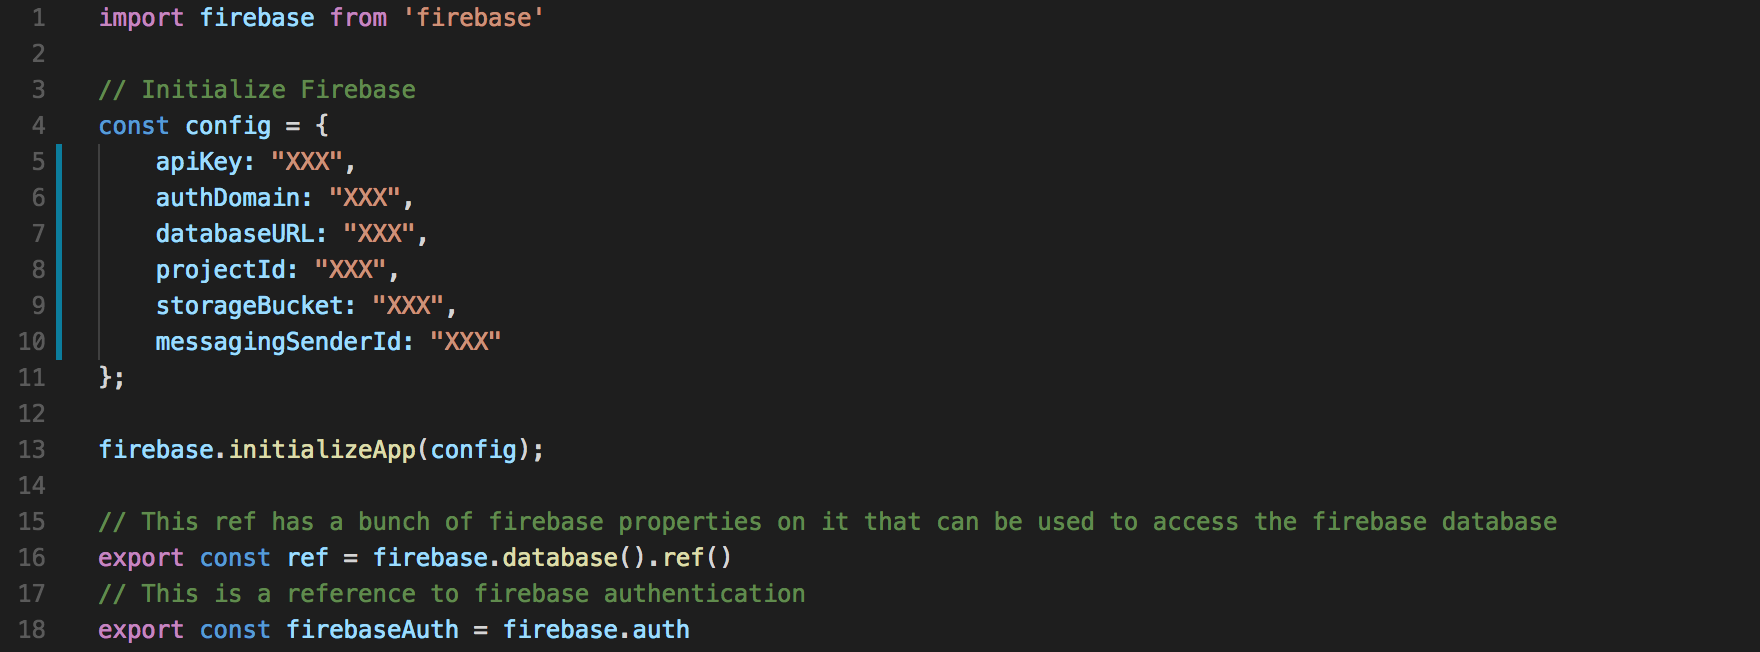Click the opening curly brace on line 4
The height and width of the screenshot is (652, 1760).
(322, 126)
